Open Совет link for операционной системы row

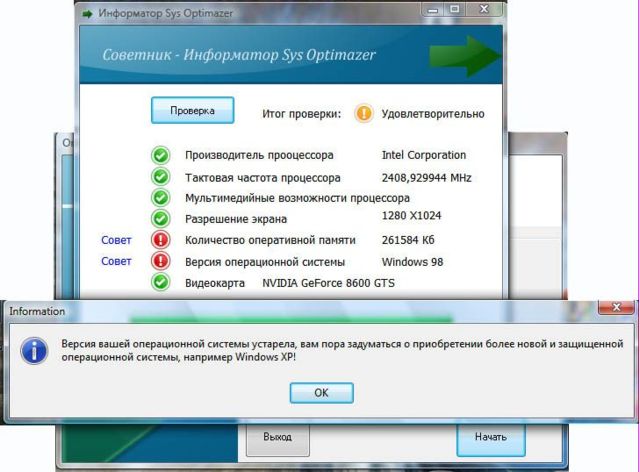click(x=116, y=261)
